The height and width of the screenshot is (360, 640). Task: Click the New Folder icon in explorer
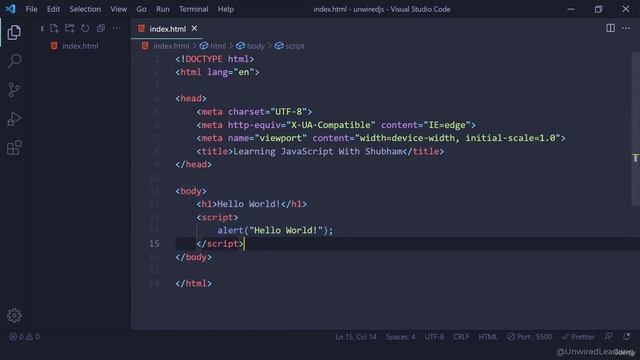[x=69, y=28]
